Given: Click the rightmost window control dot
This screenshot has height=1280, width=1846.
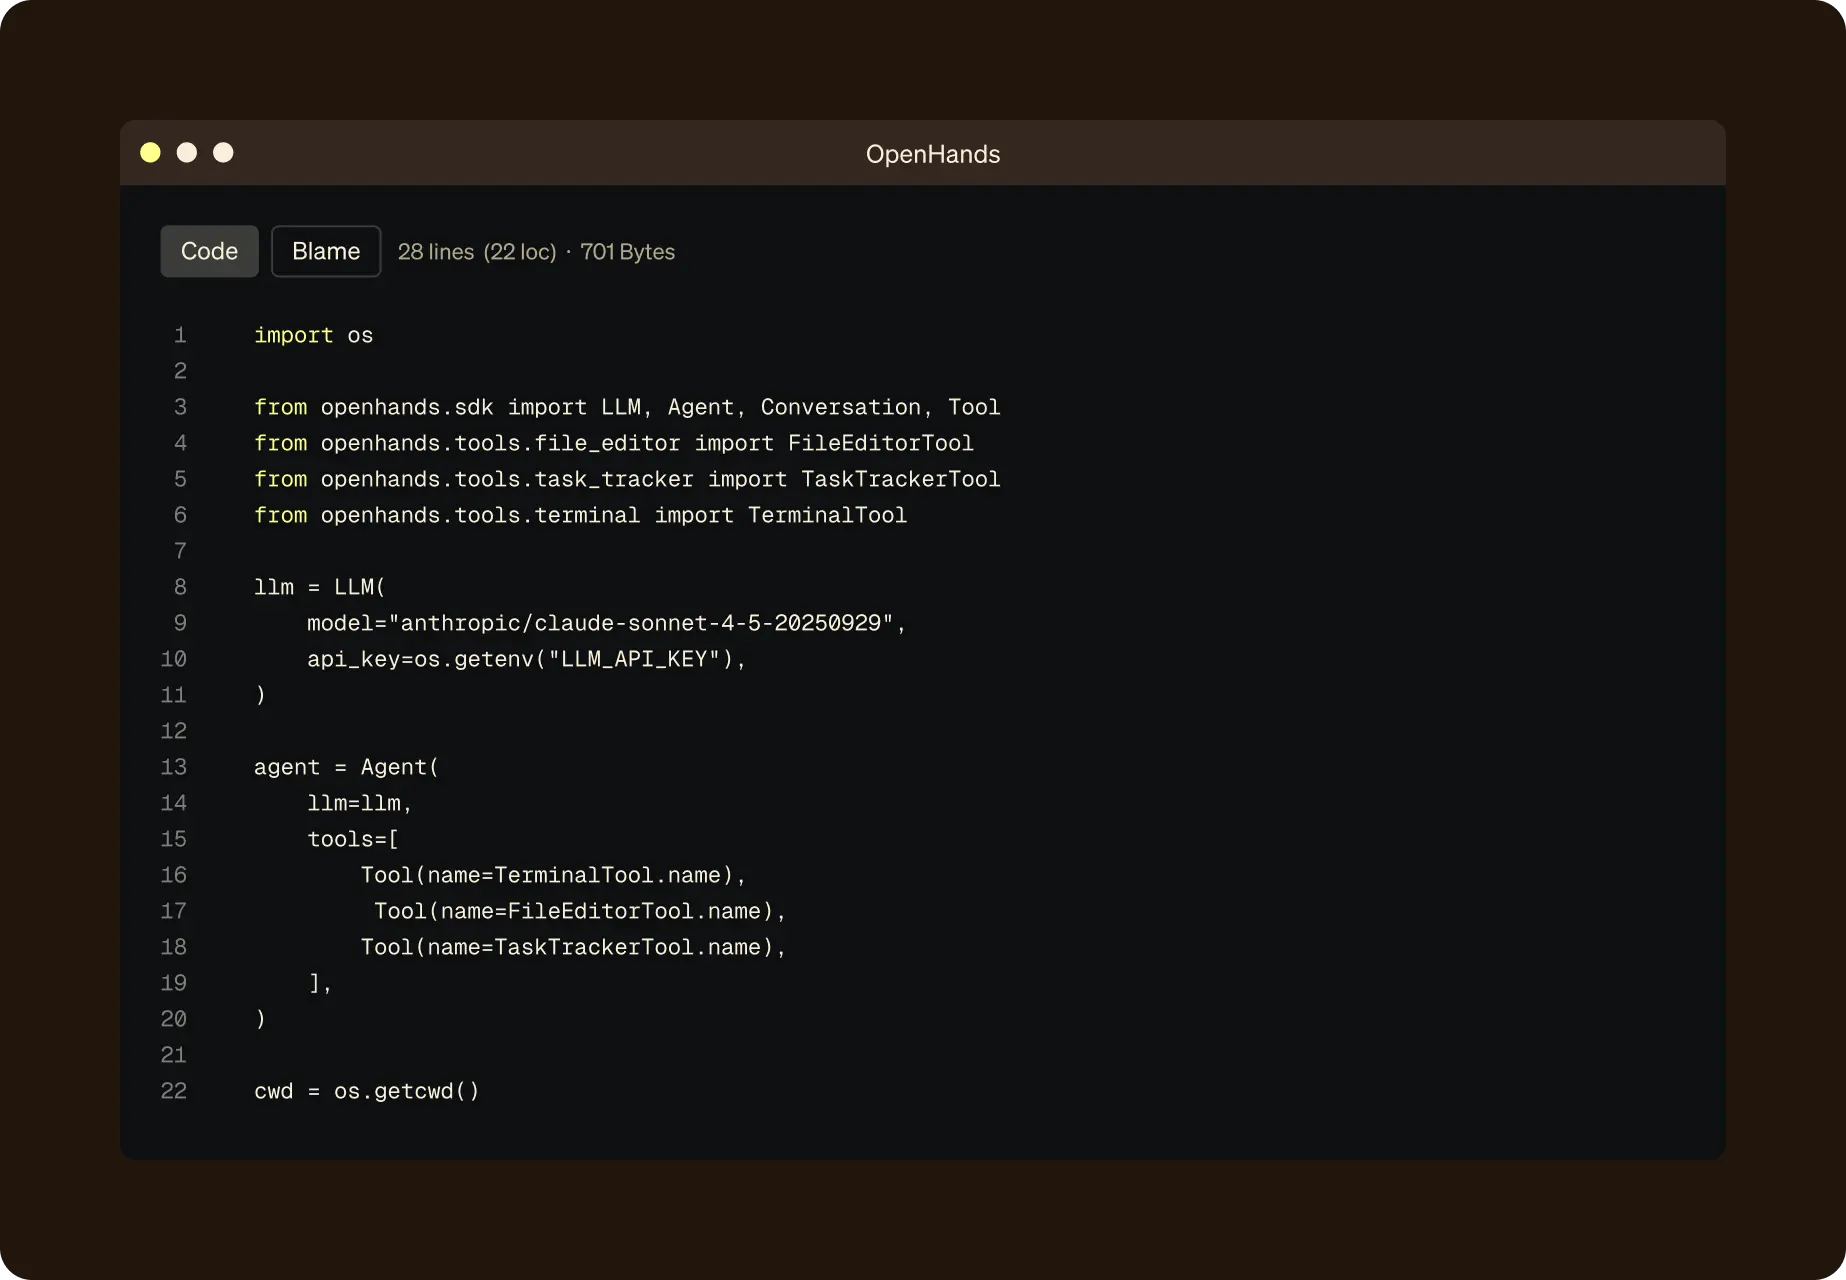Looking at the screenshot, I should pos(223,152).
